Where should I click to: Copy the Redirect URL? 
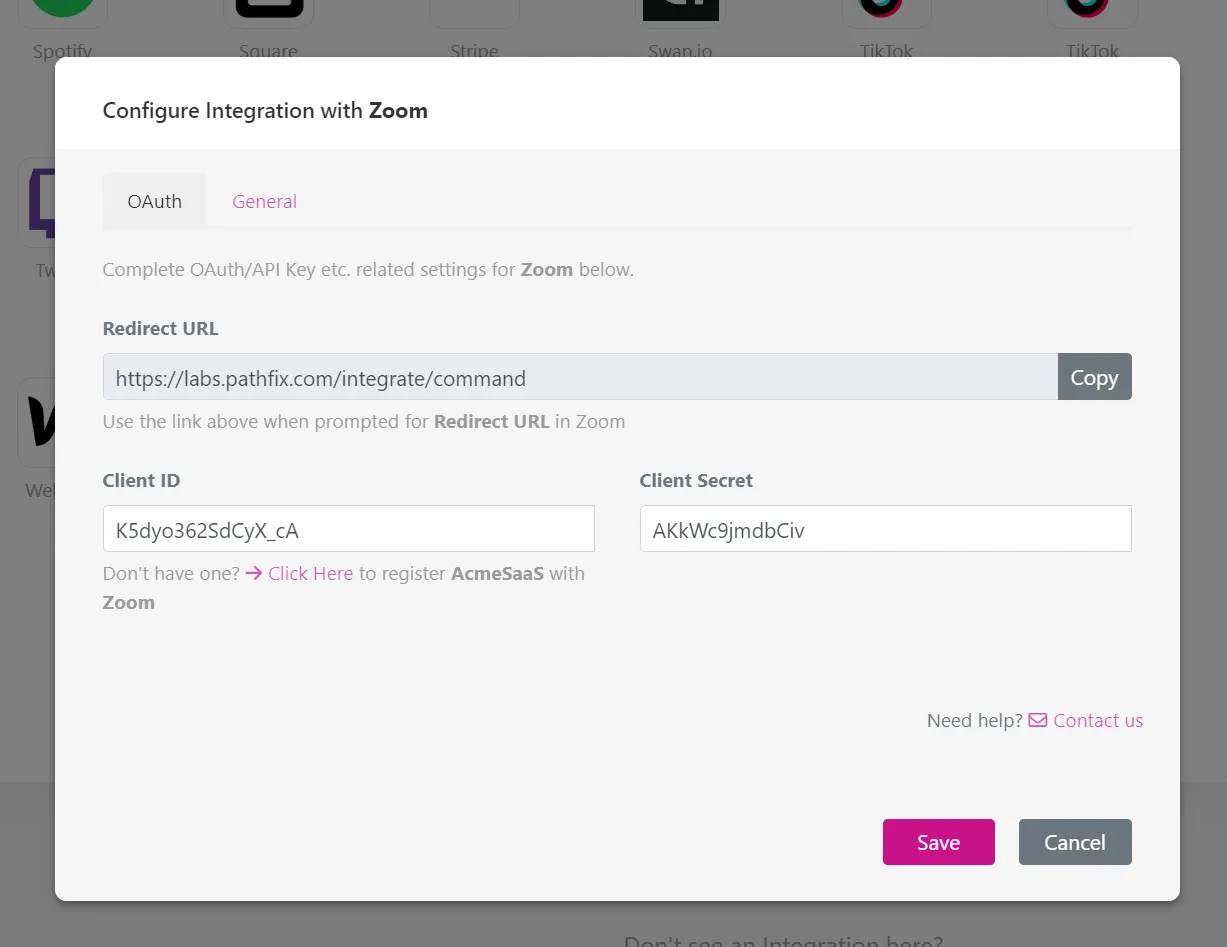point(1094,377)
